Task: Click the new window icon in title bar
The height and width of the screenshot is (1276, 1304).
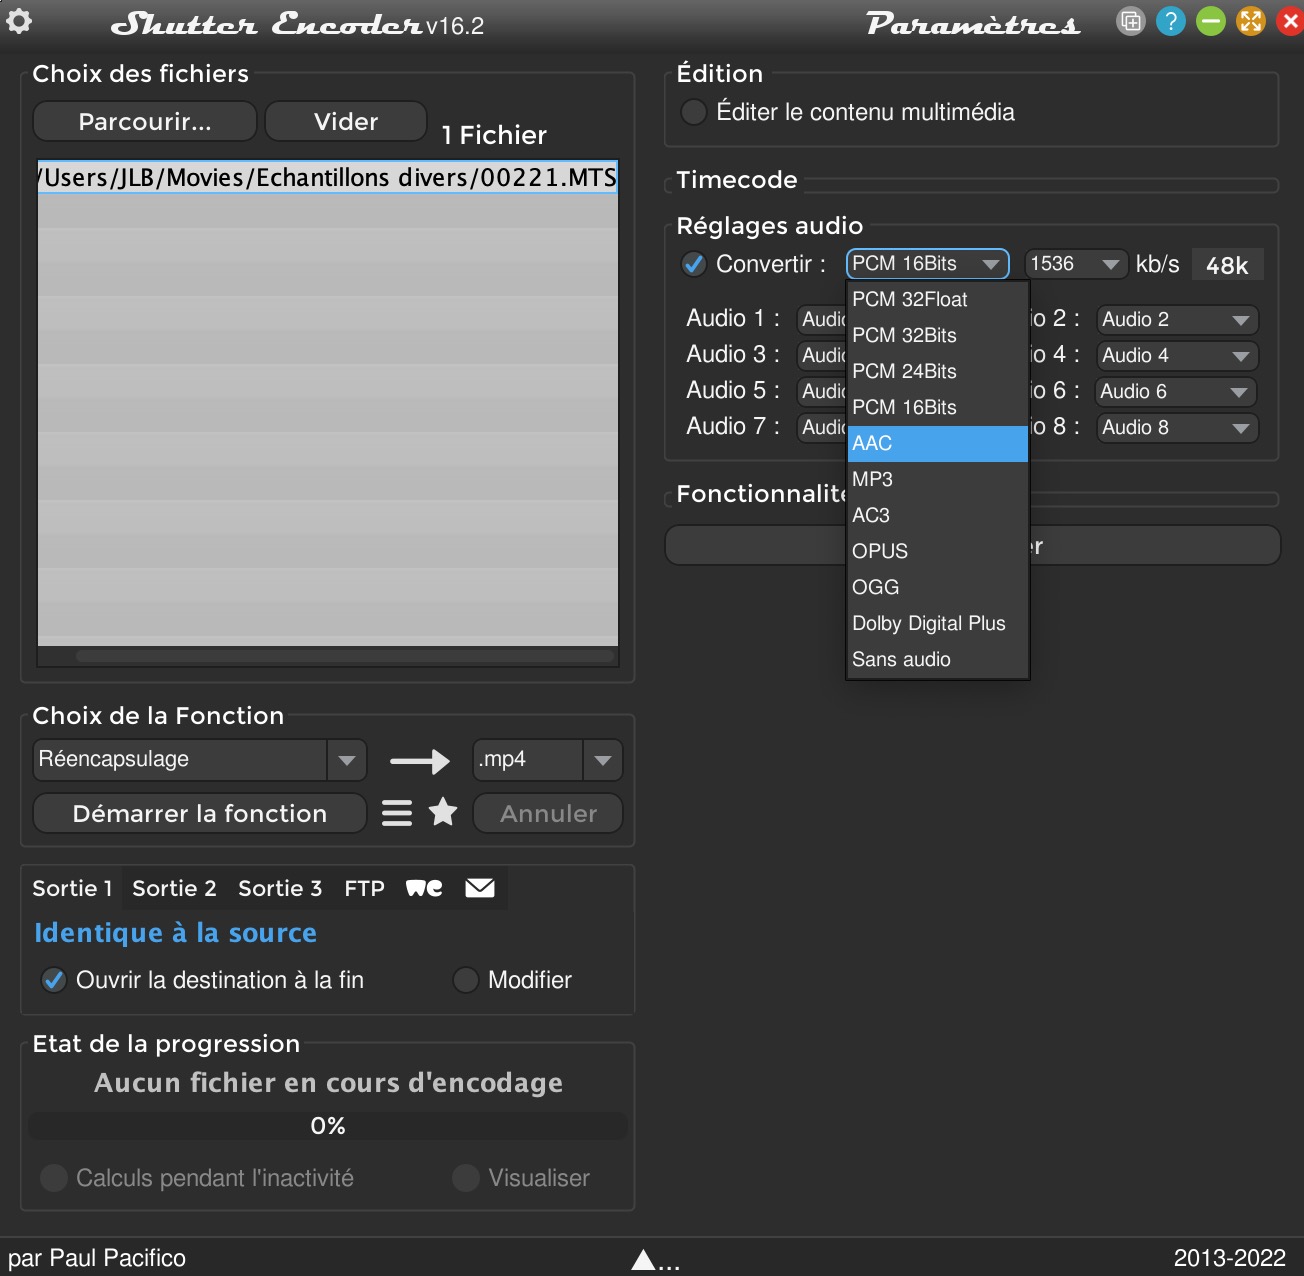Action: (x=1130, y=21)
